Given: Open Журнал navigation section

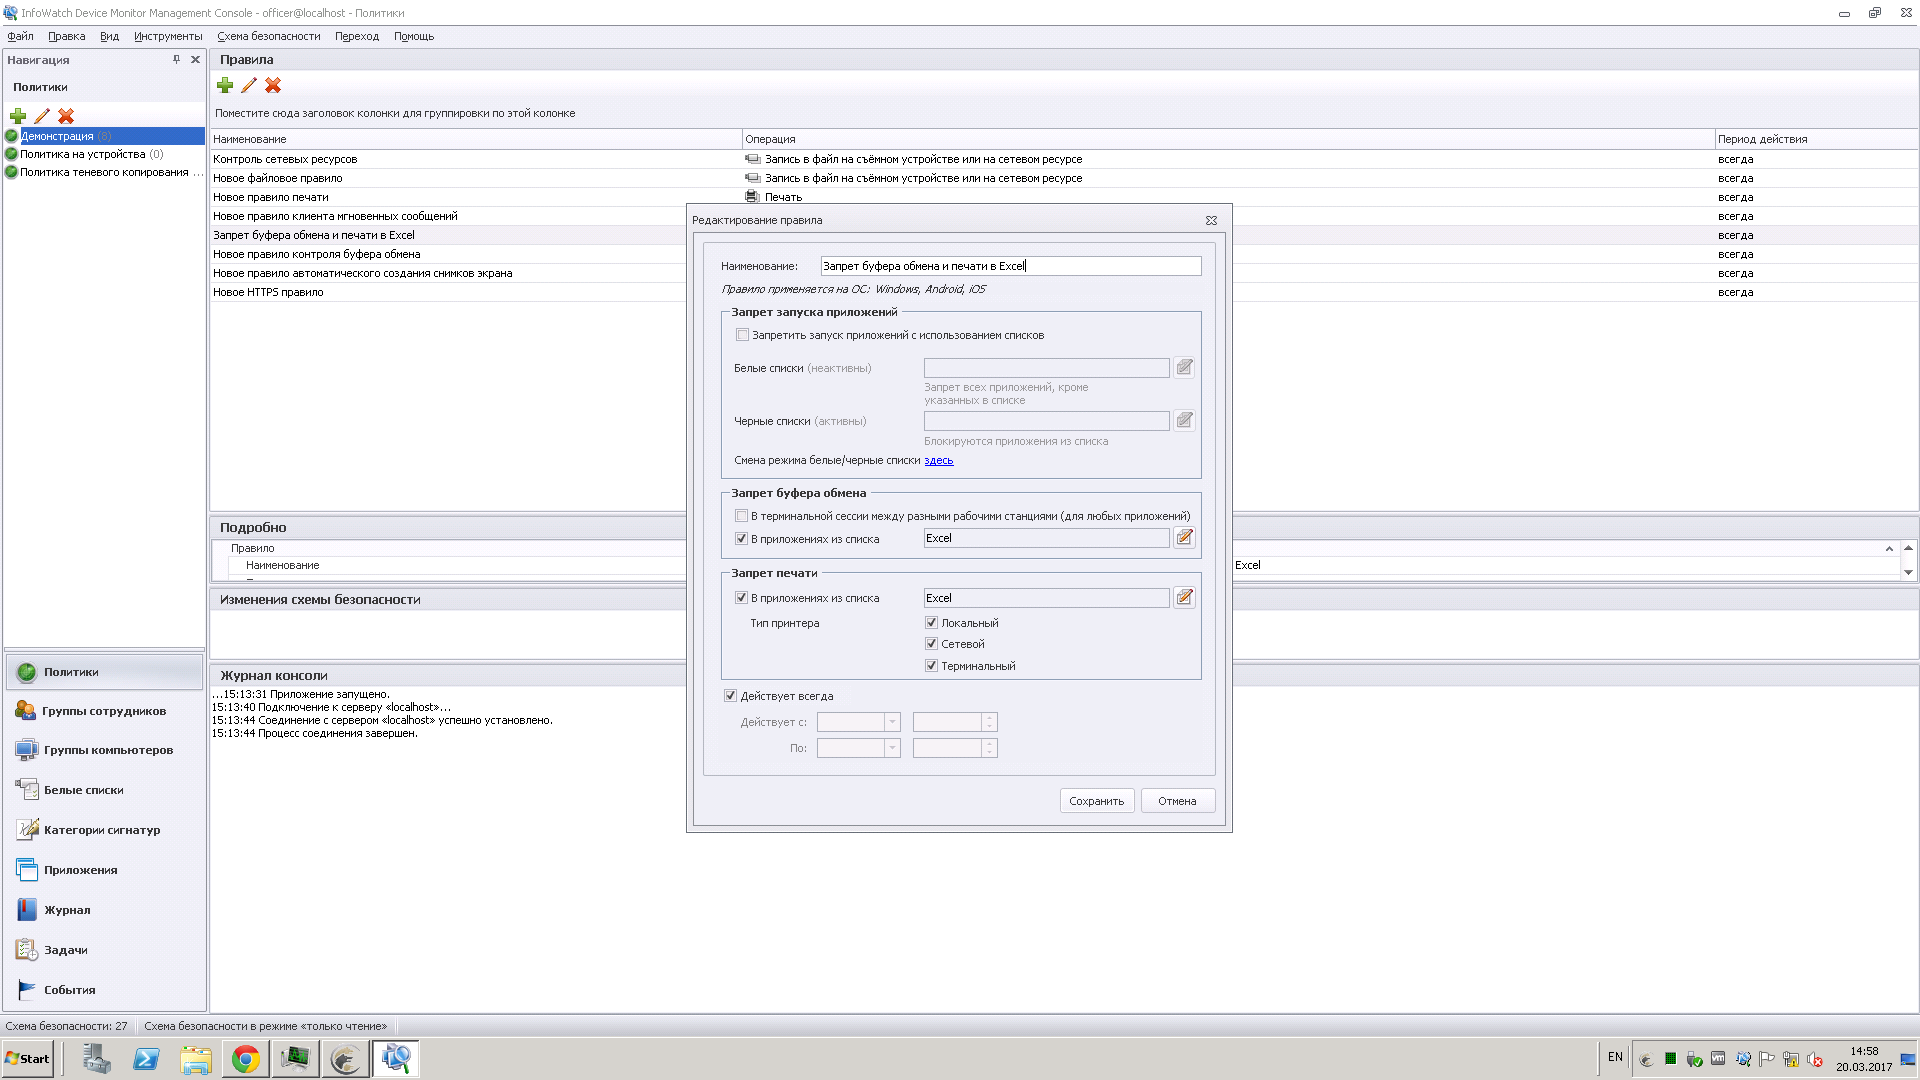Looking at the screenshot, I should [x=67, y=910].
